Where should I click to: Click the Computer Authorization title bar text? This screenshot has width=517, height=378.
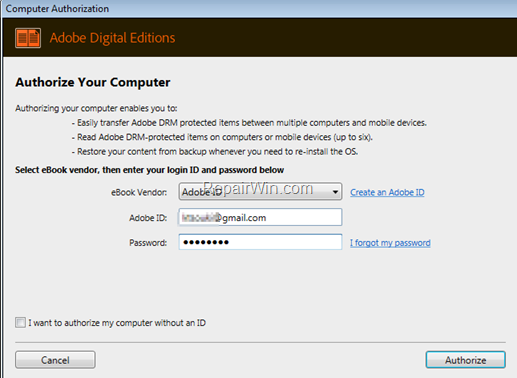point(57,9)
